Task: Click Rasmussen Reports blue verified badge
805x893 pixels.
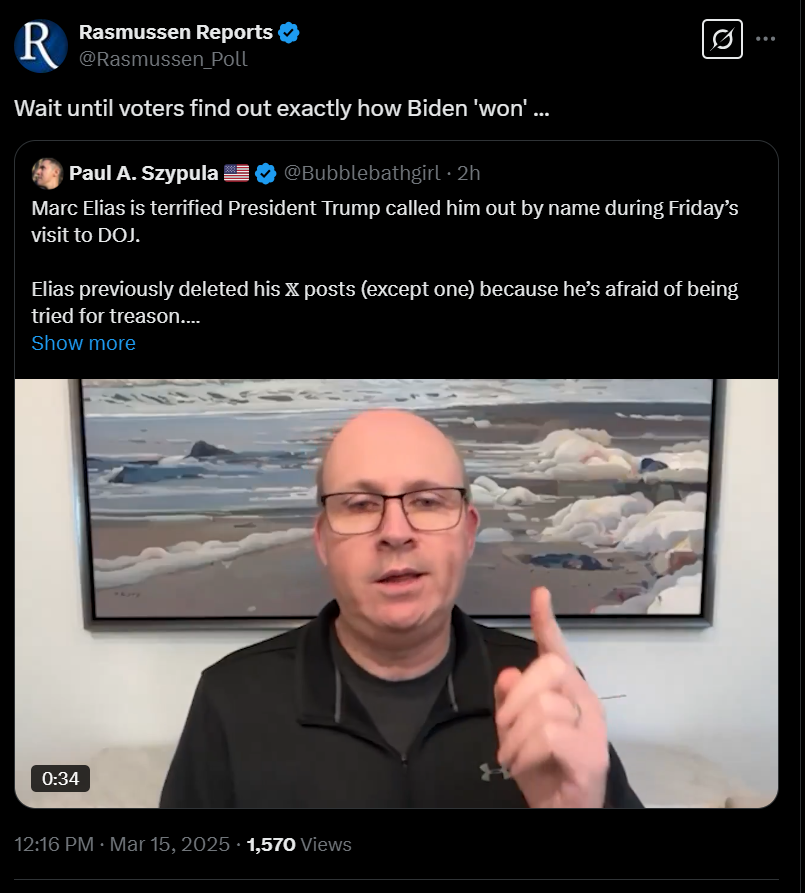Action: 289,32
